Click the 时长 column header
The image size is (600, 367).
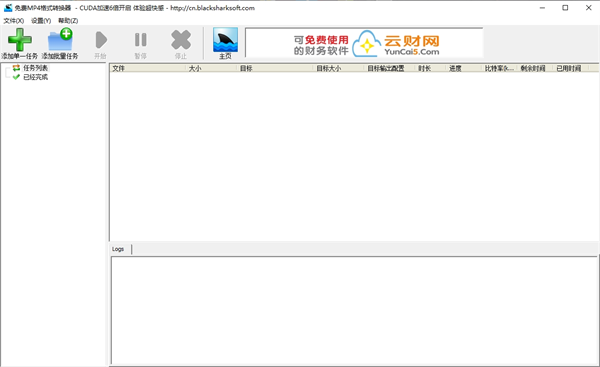[431, 69]
